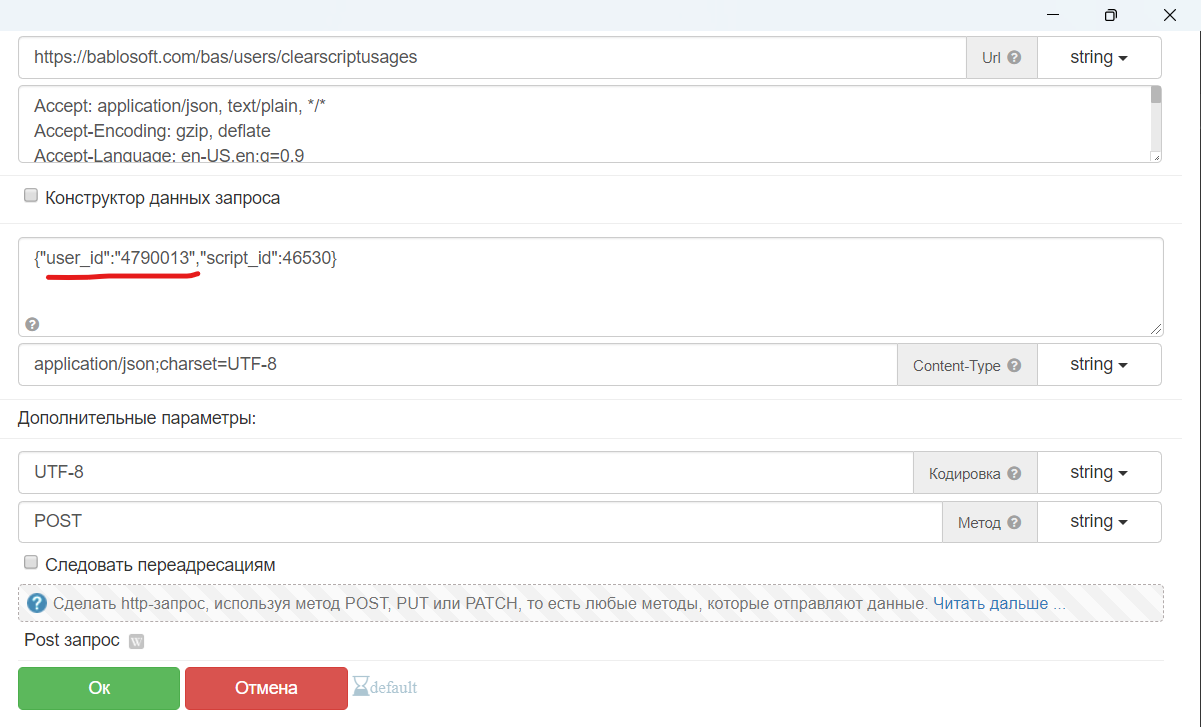Open the string dropdown for the Url field
Image resolution: width=1201 pixels, height=727 pixels.
(x=1099, y=58)
